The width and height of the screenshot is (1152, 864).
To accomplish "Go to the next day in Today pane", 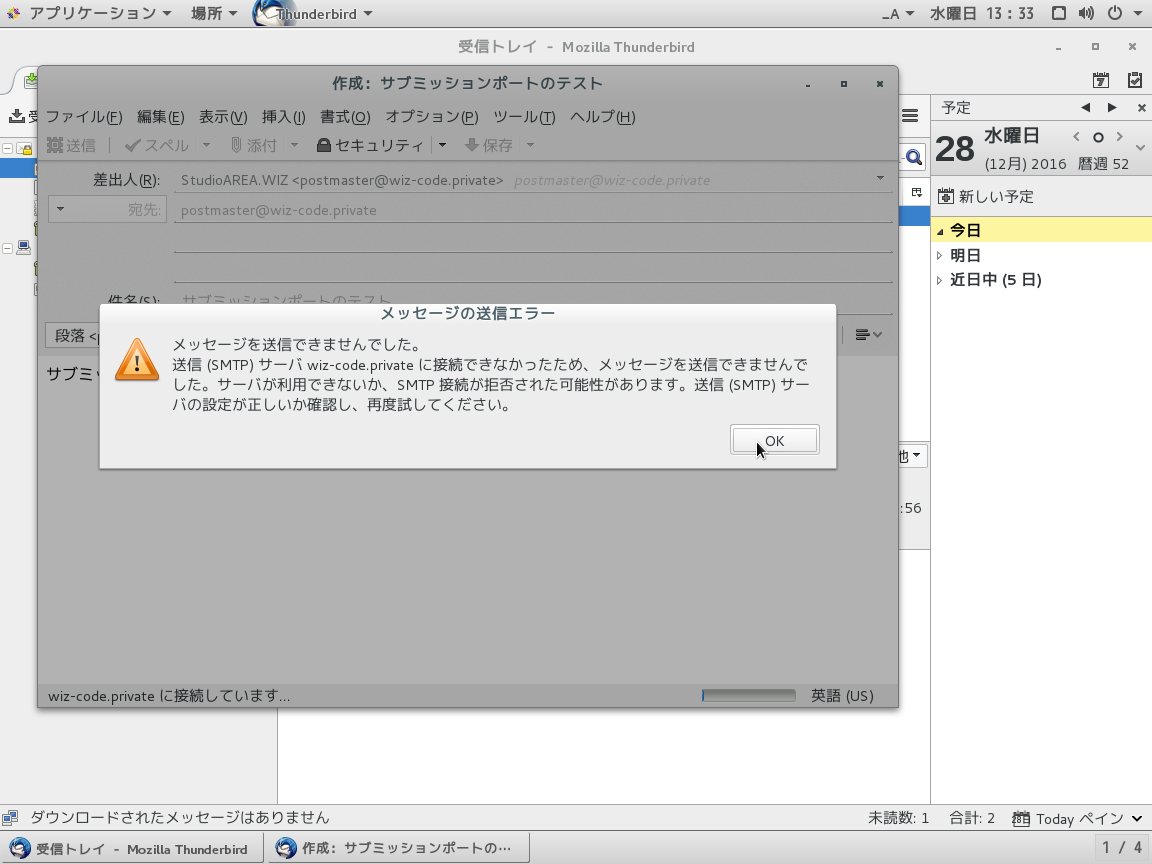I will pos(1119,137).
